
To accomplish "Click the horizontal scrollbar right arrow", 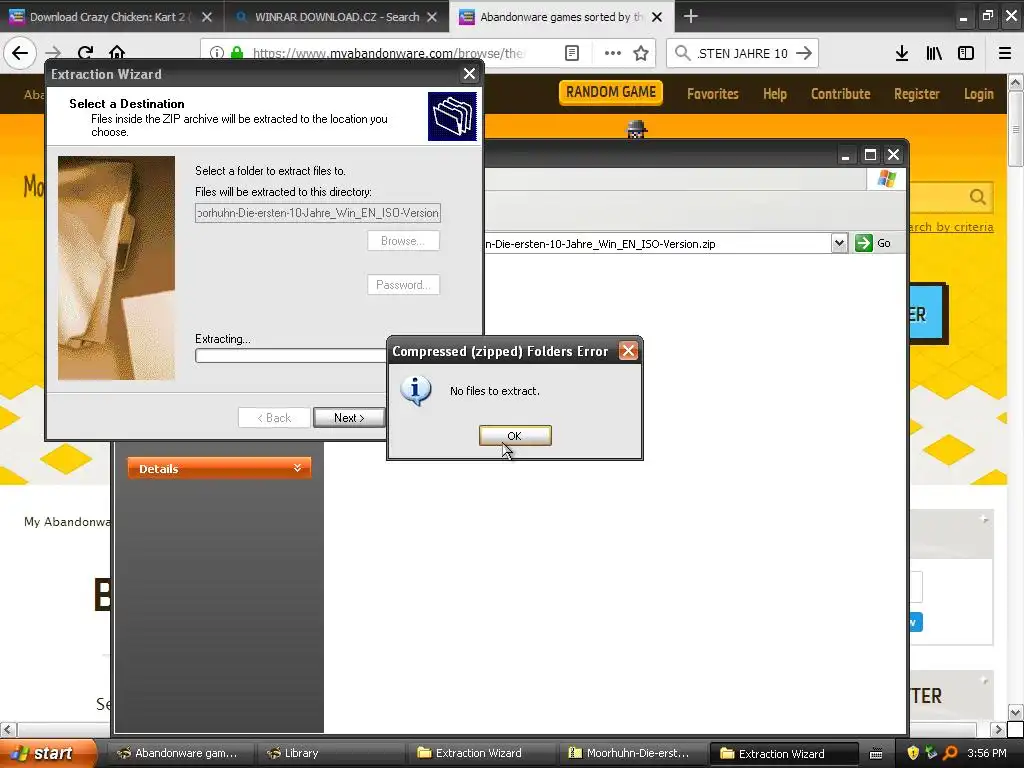I will click(998, 729).
